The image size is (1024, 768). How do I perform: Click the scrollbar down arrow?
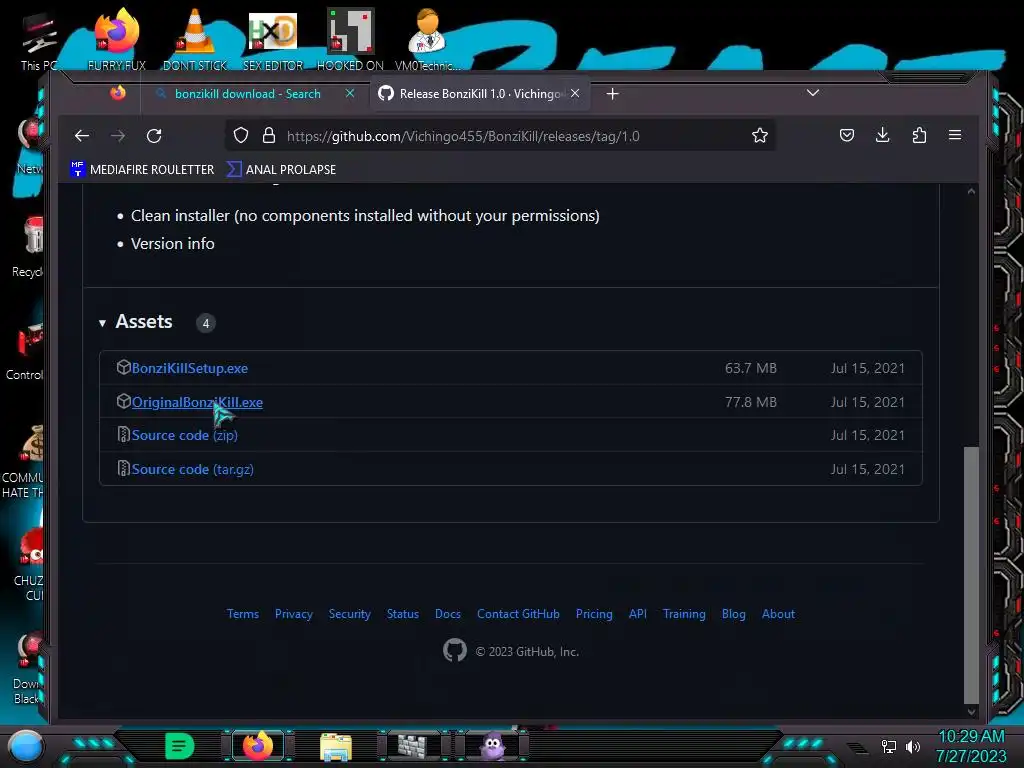click(971, 712)
